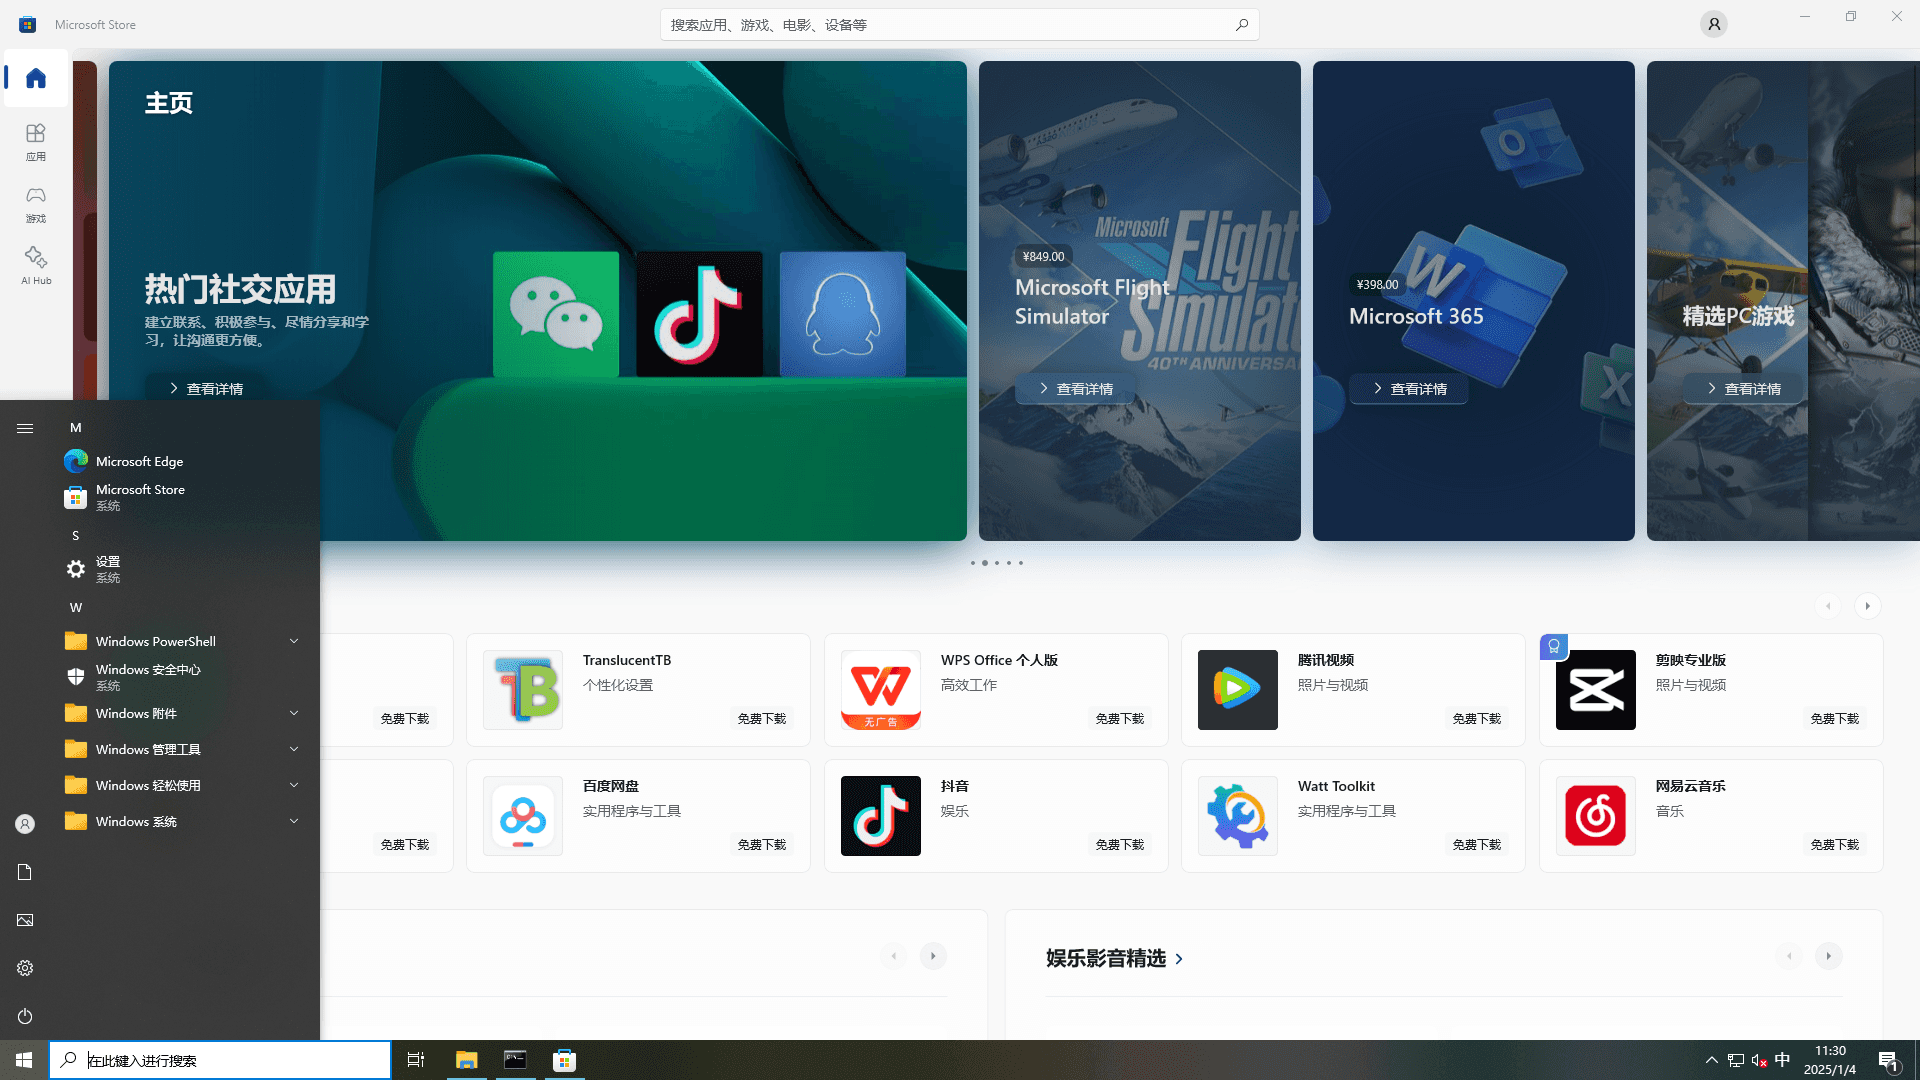Image resolution: width=1920 pixels, height=1080 pixels.
Task: Click the Store search input field
Action: (960, 25)
